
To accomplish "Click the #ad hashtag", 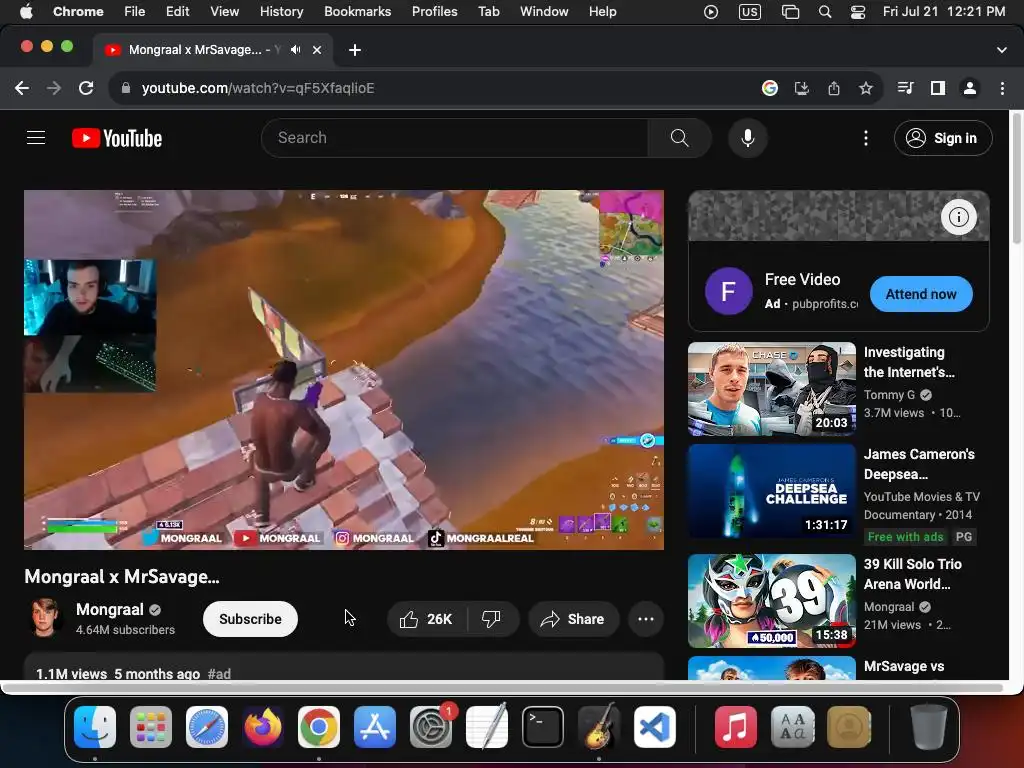I will point(219,673).
